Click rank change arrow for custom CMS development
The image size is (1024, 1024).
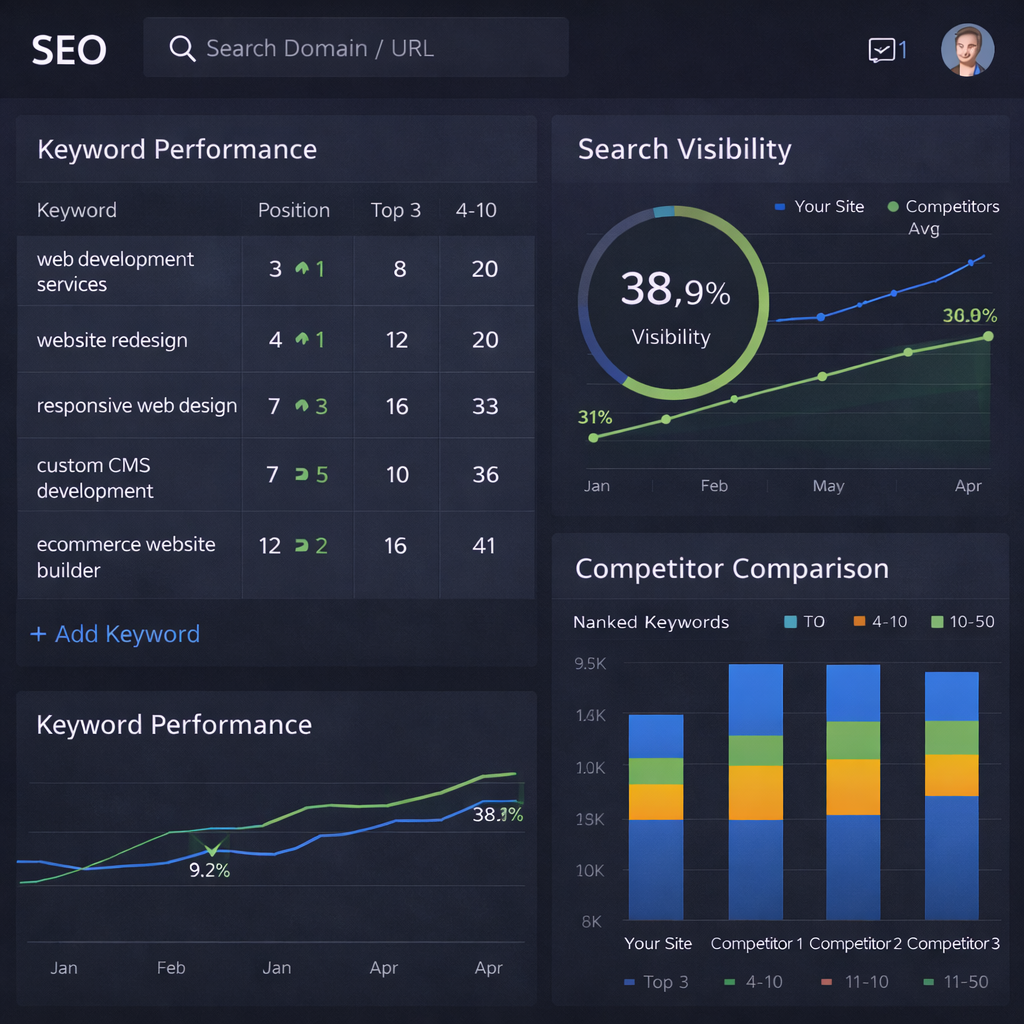[x=301, y=474]
